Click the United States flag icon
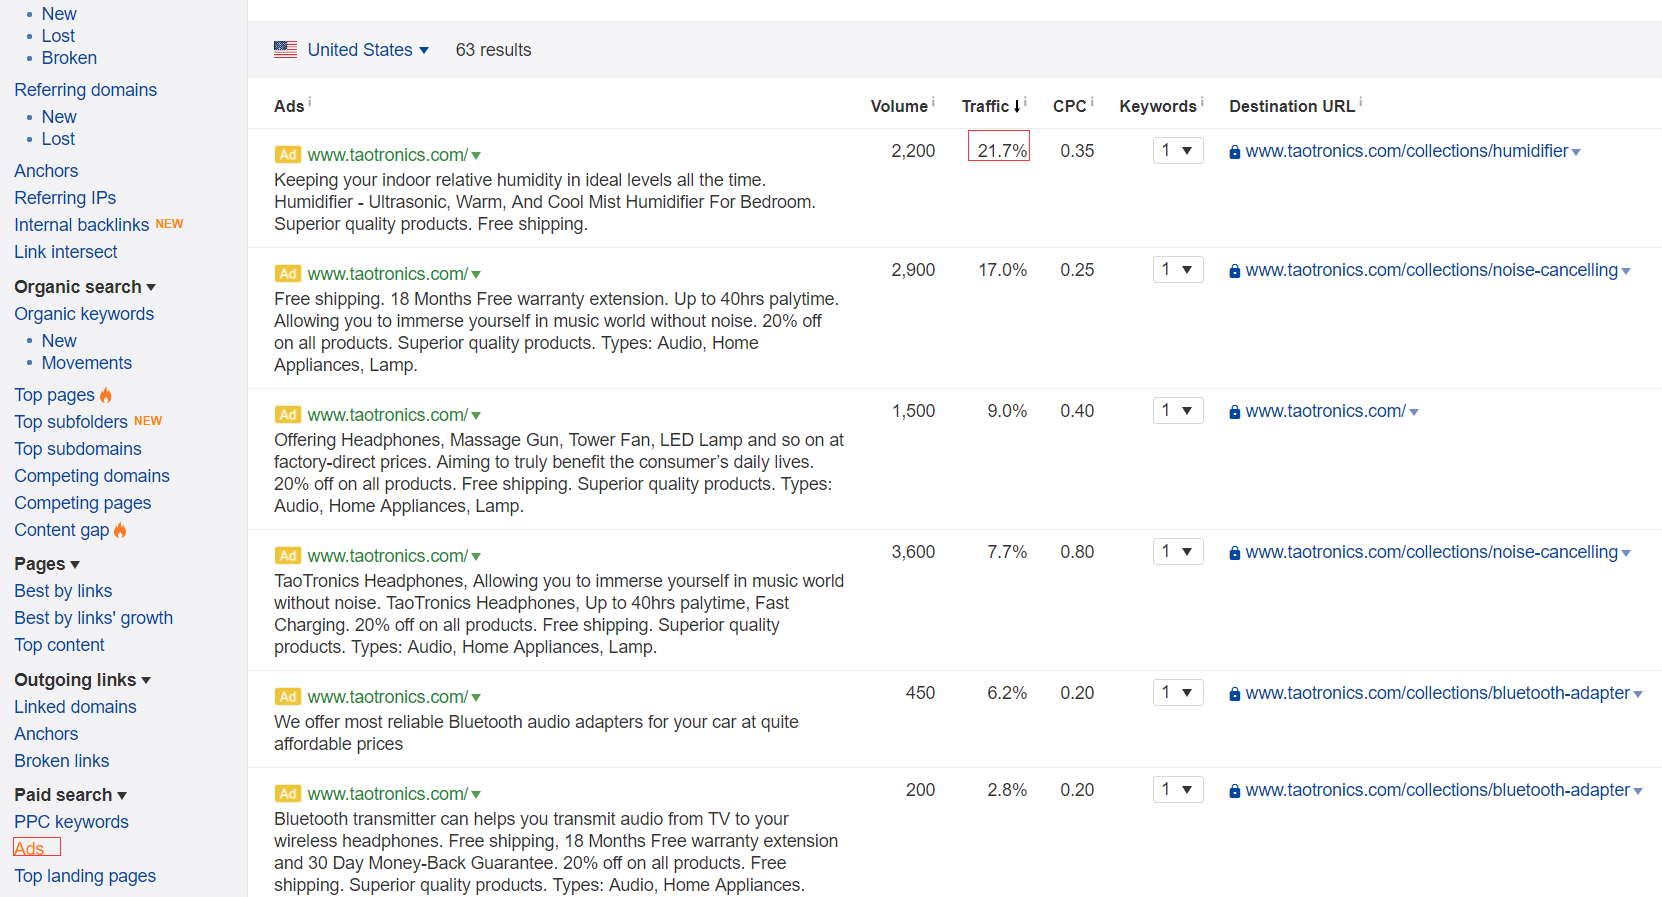The width and height of the screenshot is (1662, 897). point(285,49)
